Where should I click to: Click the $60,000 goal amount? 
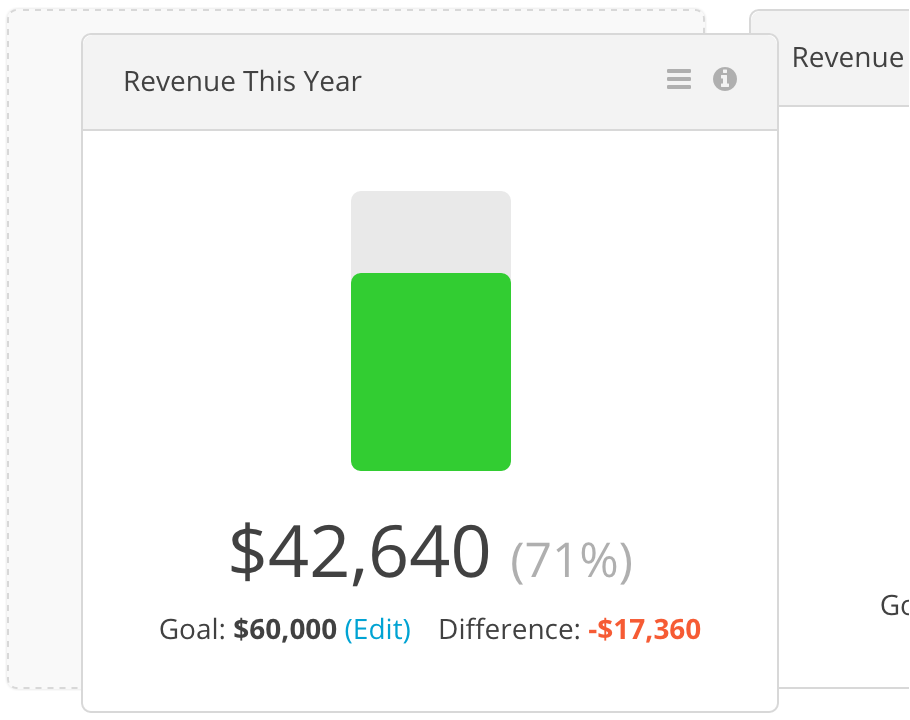[x=285, y=629]
